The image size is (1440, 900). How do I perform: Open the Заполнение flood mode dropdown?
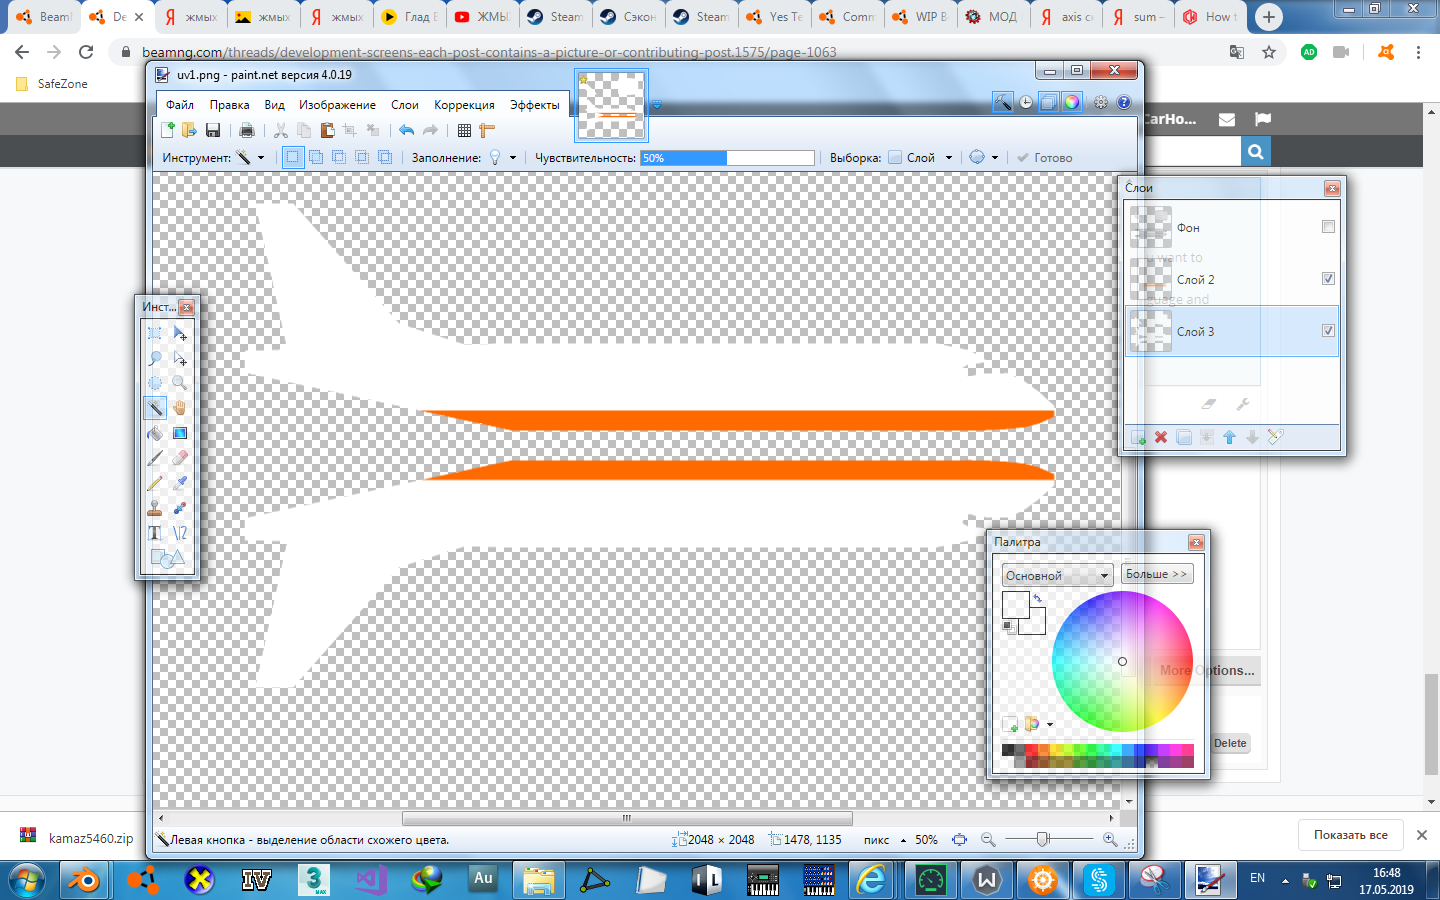(503, 158)
